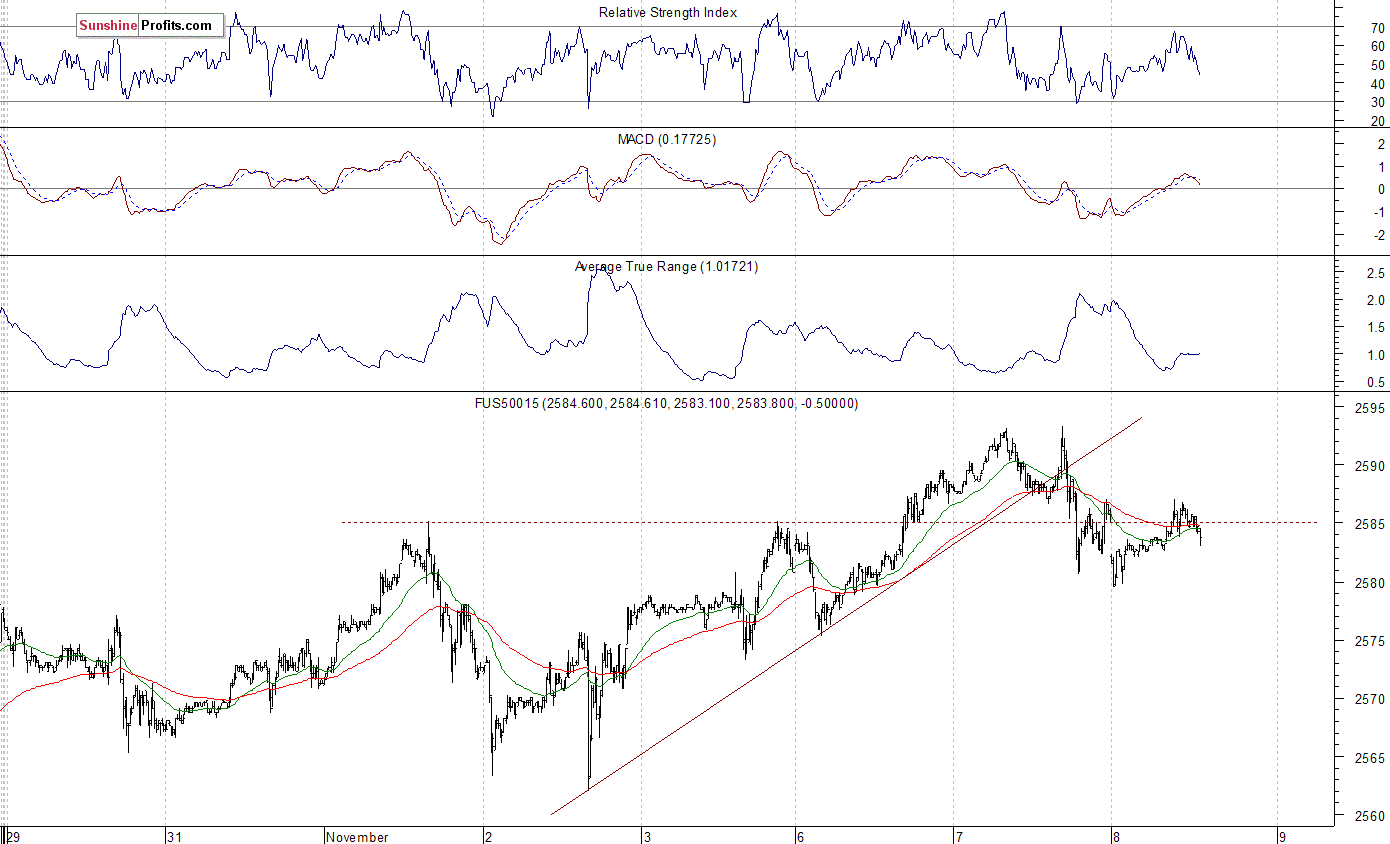This screenshot has width=1390, height=844.
Task: Click the 2560 price axis label
Action: [x=1368, y=816]
